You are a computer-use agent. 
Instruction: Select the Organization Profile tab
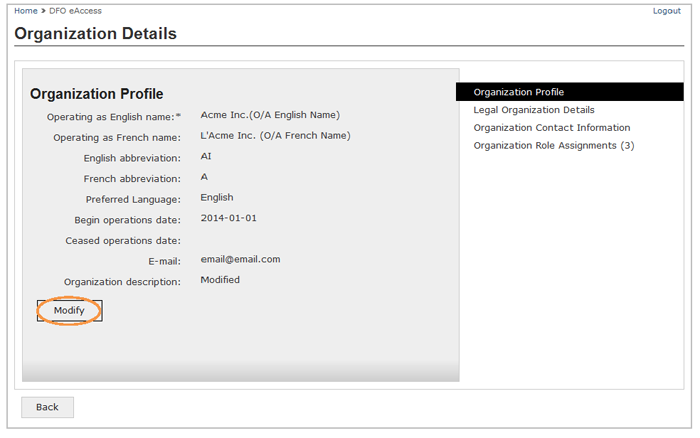pyautogui.click(x=570, y=92)
